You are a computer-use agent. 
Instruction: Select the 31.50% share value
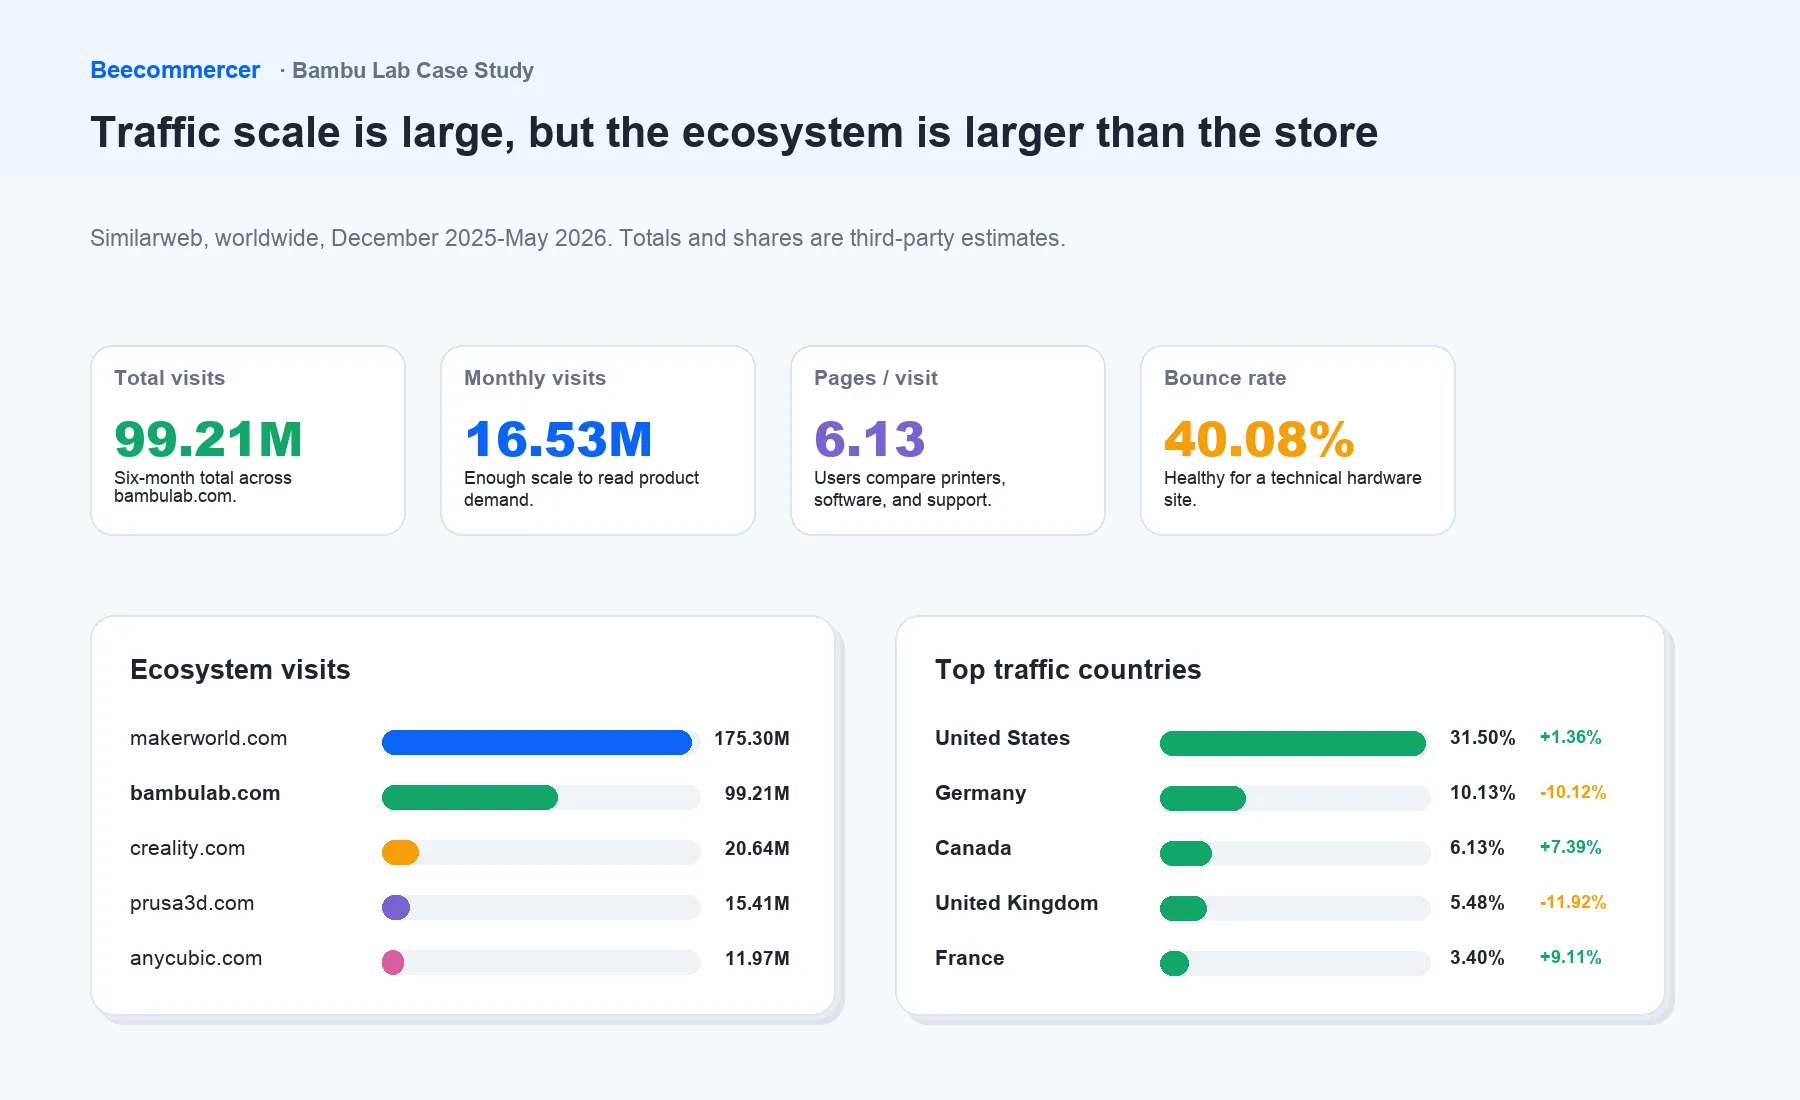[x=1483, y=737]
